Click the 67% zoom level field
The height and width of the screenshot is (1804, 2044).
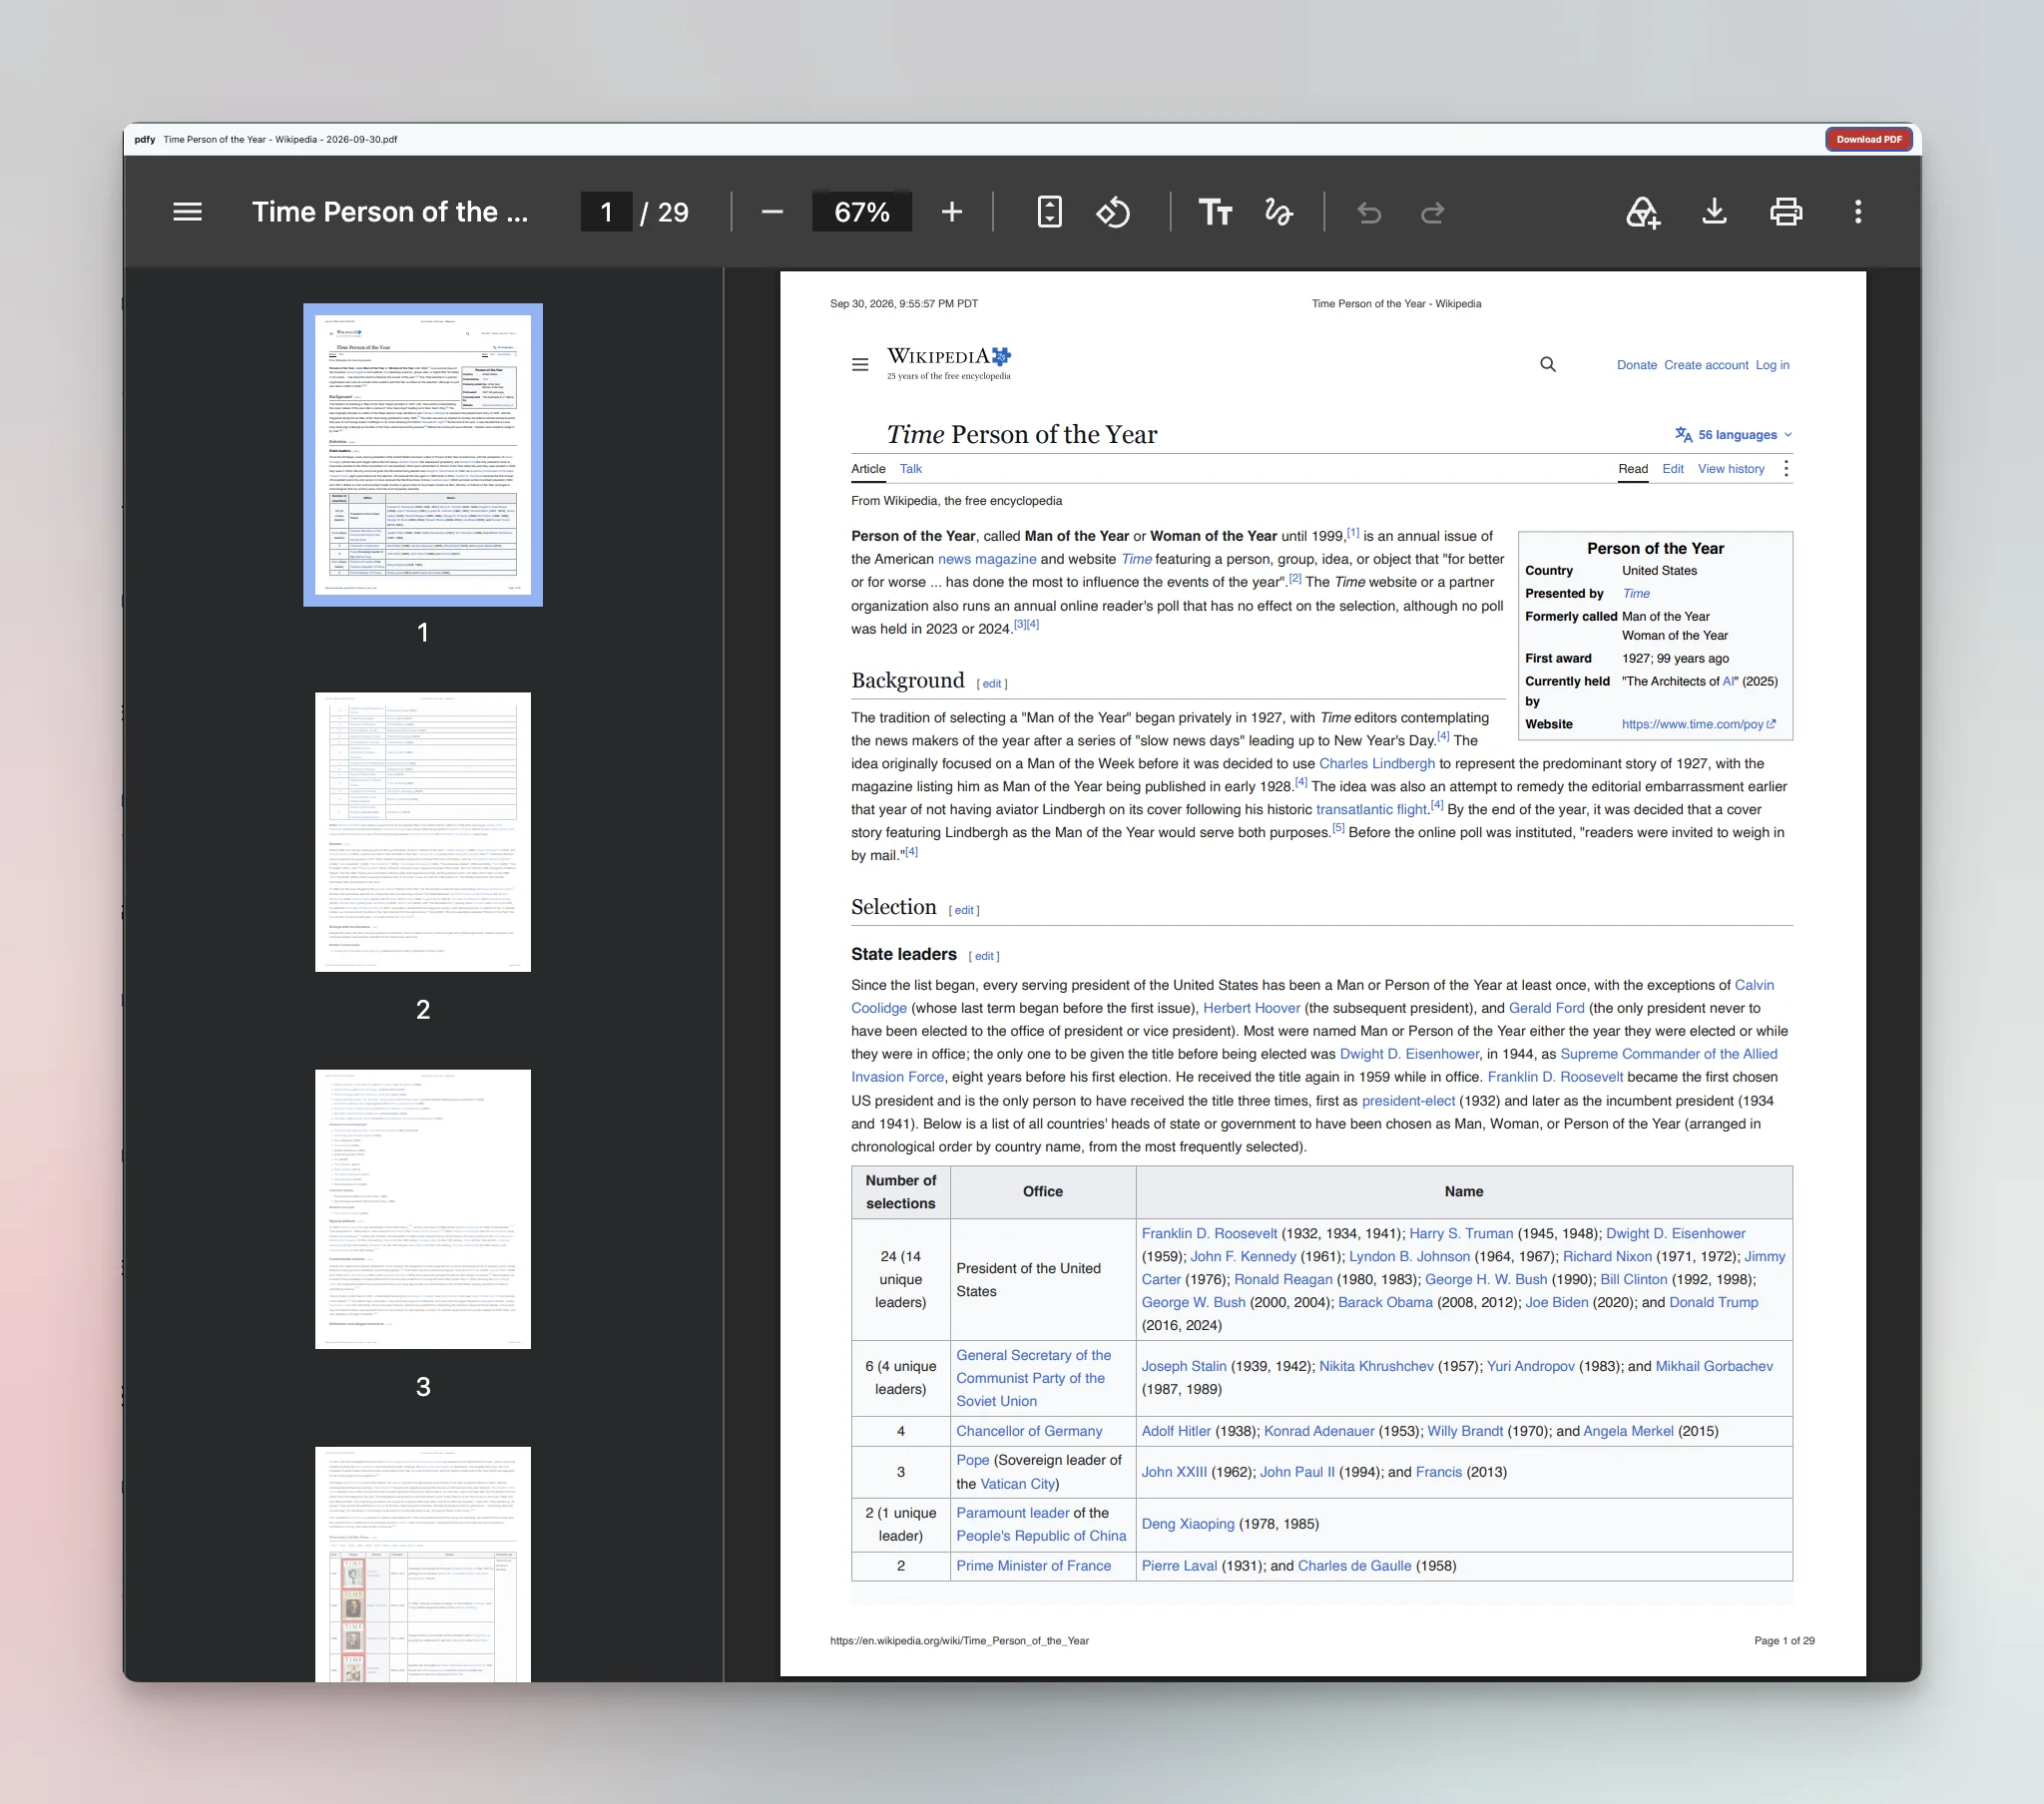862,212
